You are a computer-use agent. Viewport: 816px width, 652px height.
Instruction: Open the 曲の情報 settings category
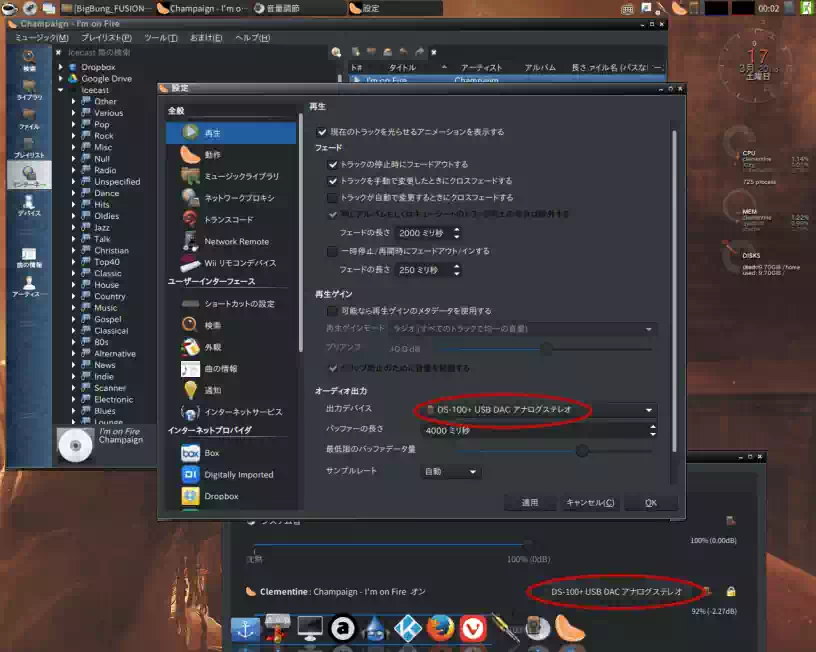click(x=231, y=368)
